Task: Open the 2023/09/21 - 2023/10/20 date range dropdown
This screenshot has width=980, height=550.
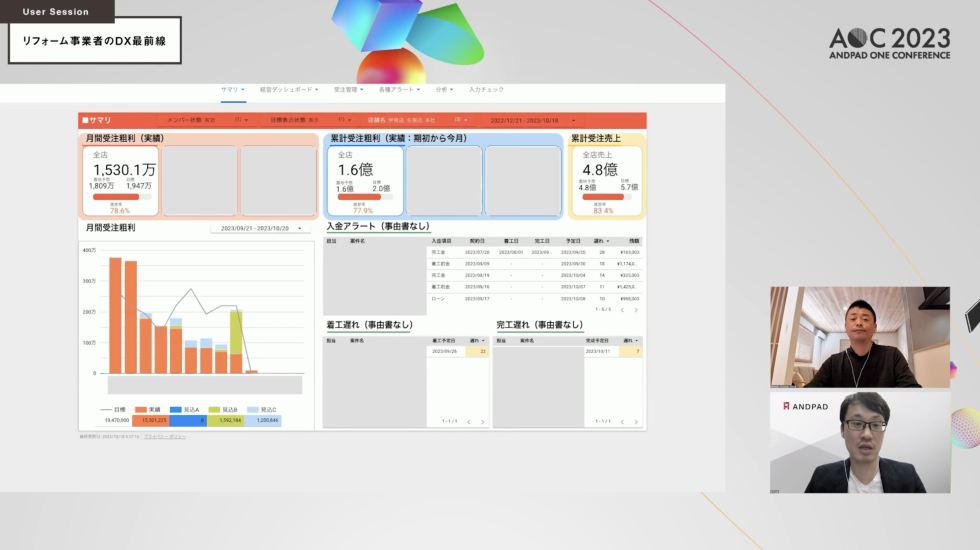Action: 261,228
